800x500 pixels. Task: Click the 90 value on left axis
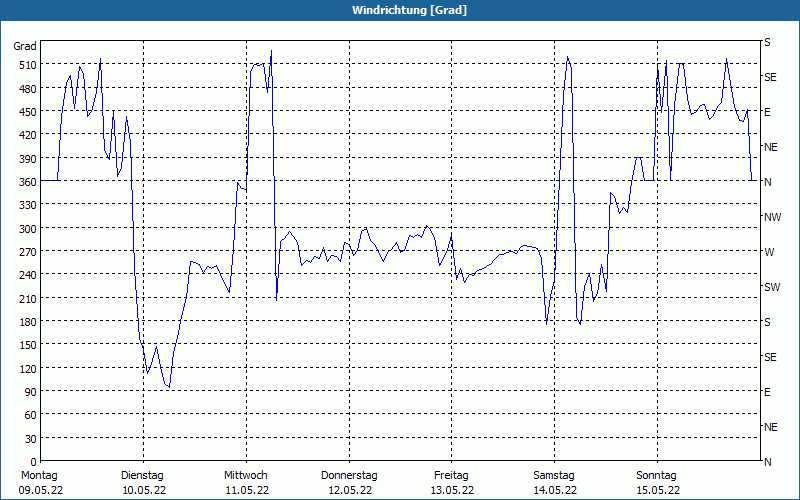[x=31, y=391]
